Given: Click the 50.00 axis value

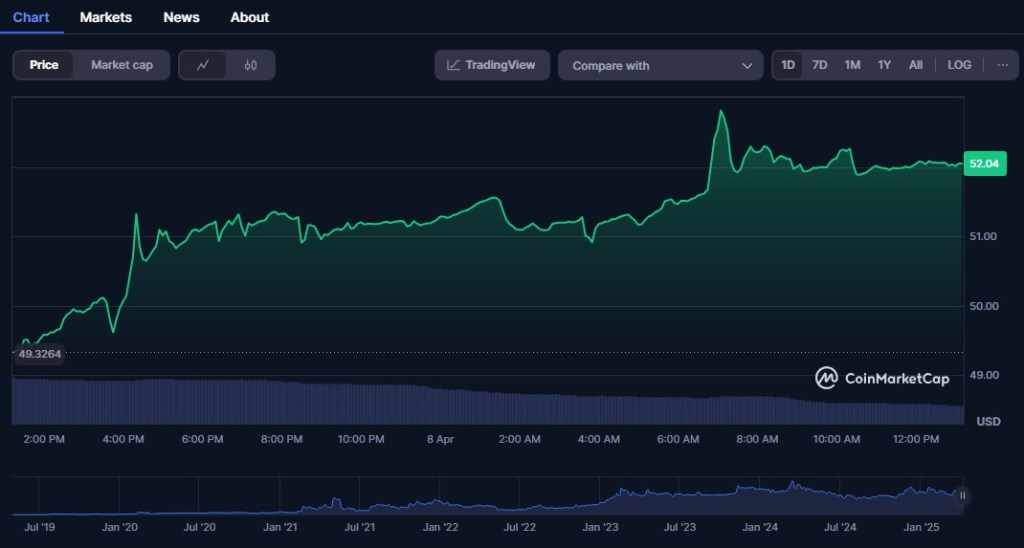Looking at the screenshot, I should (983, 306).
